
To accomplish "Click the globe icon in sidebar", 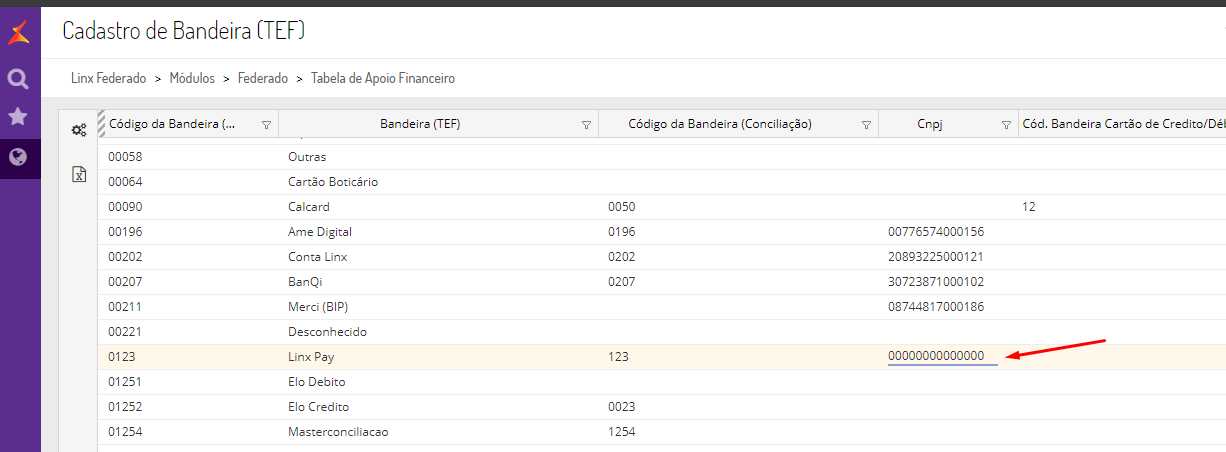I will pos(18,157).
